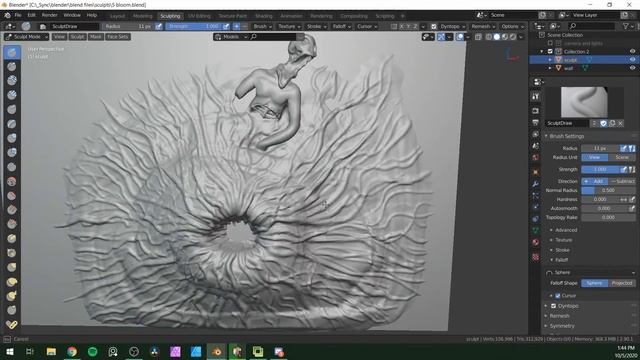The image size is (640, 360).
Task: Click the brush preview icon in tool header
Action: click(26, 26)
